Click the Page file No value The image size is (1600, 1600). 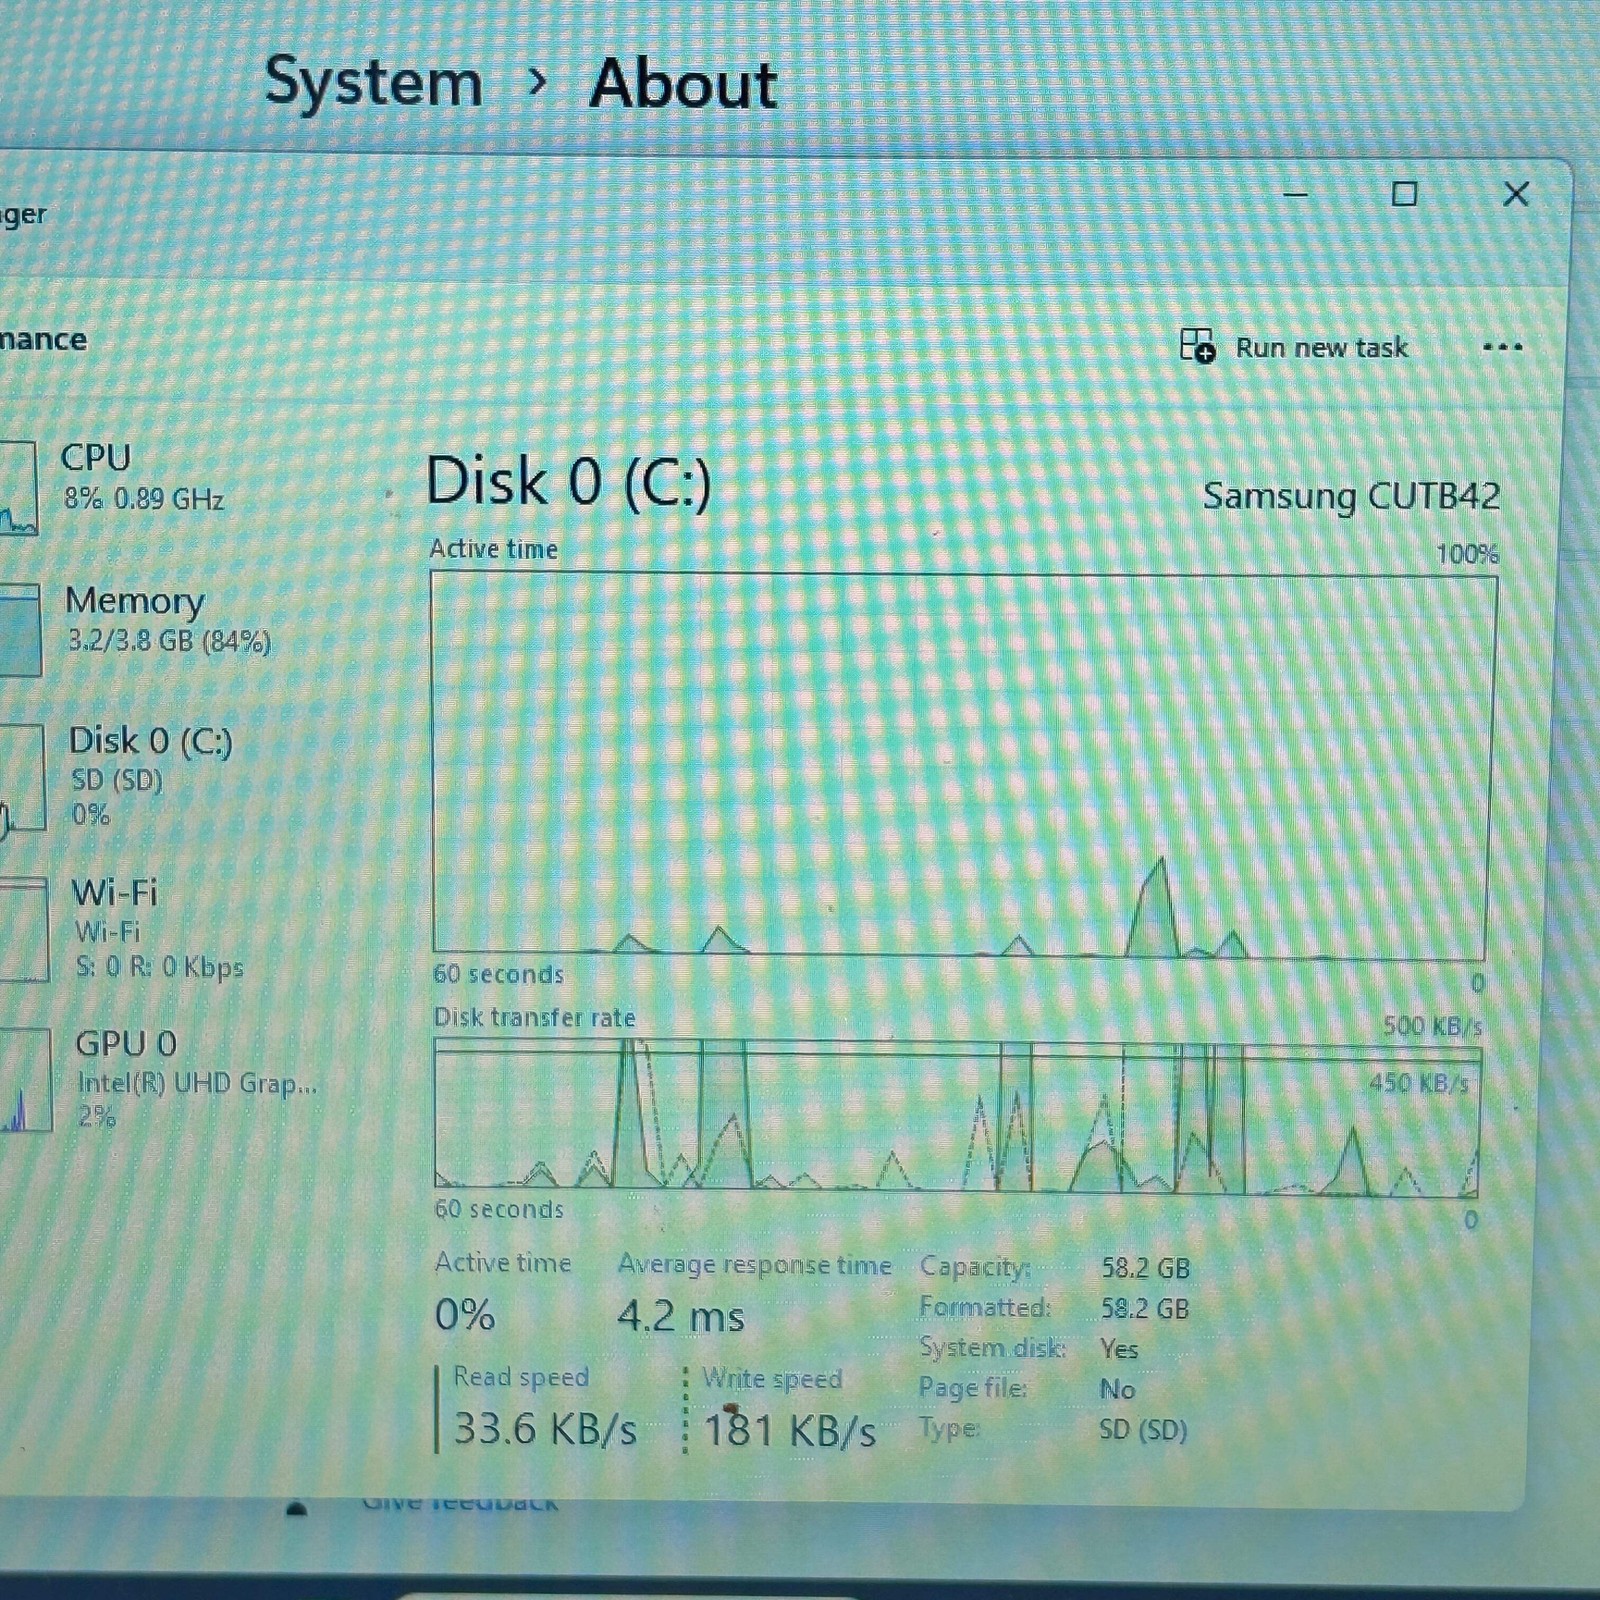pyautogui.click(x=1117, y=1389)
